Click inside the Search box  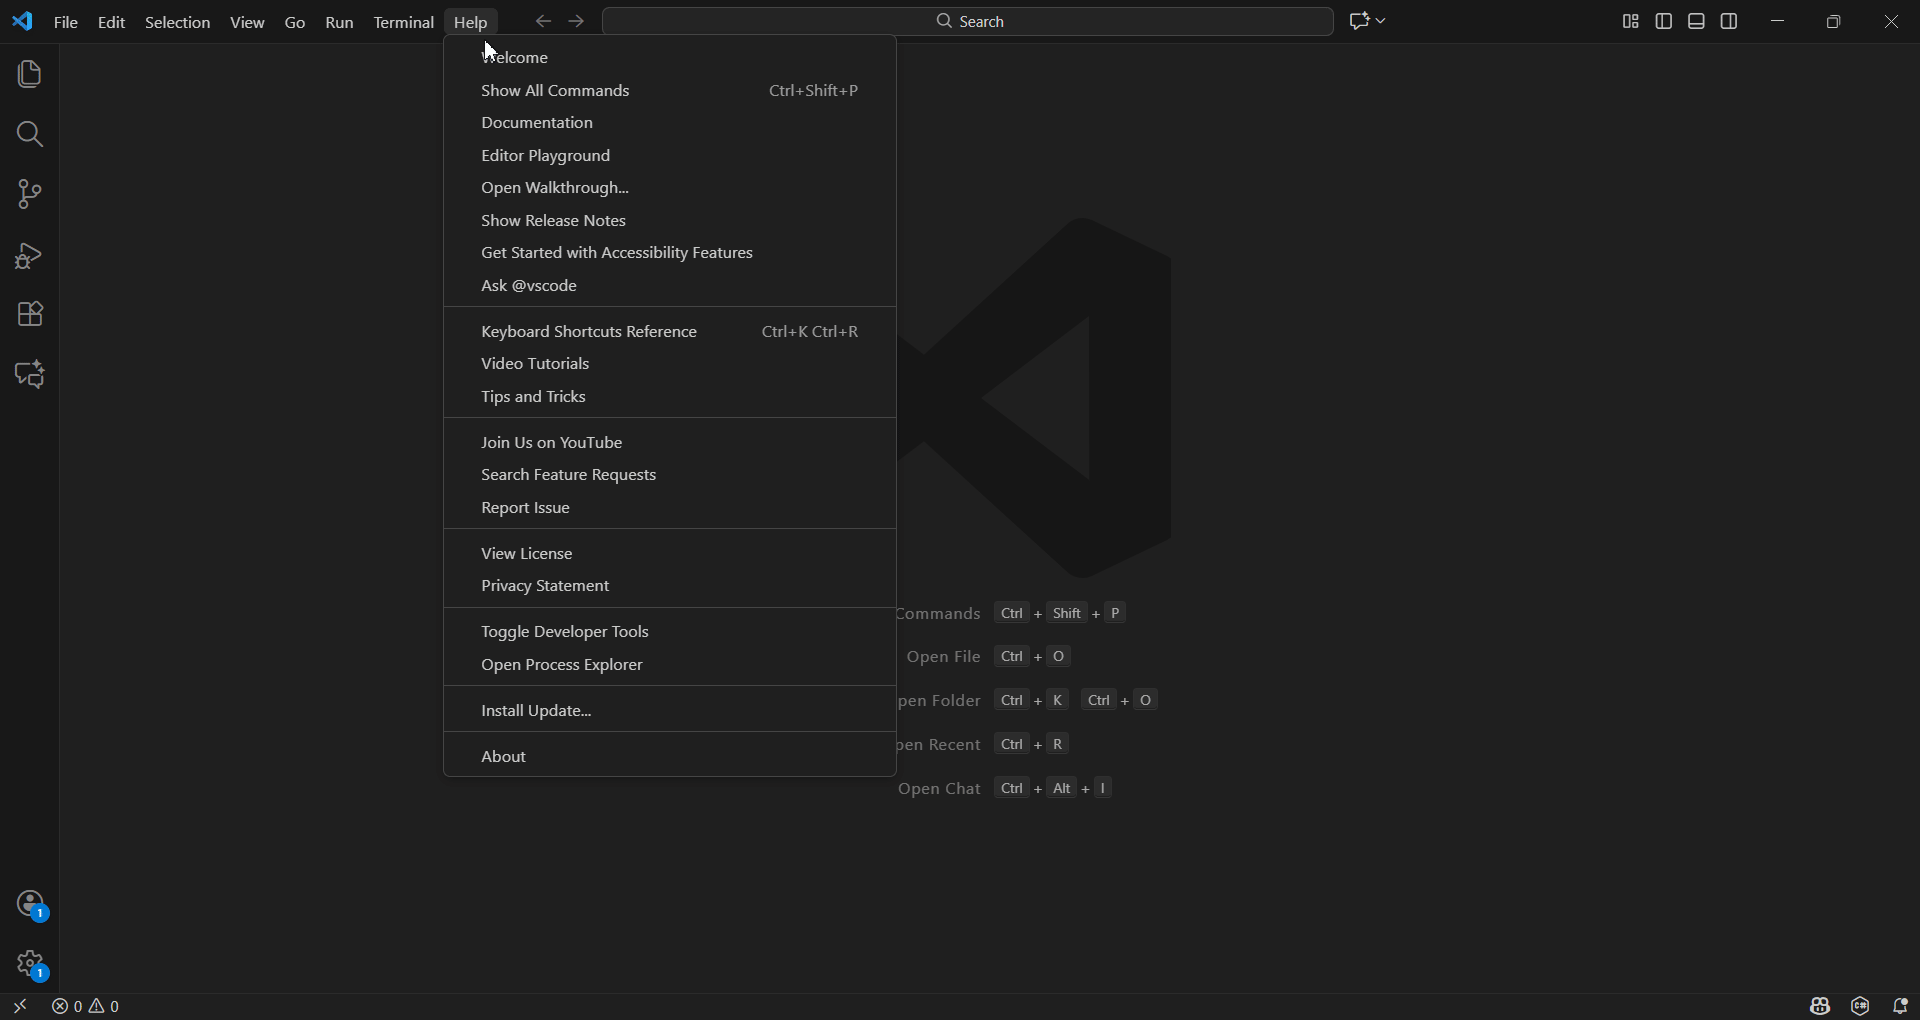coord(968,20)
